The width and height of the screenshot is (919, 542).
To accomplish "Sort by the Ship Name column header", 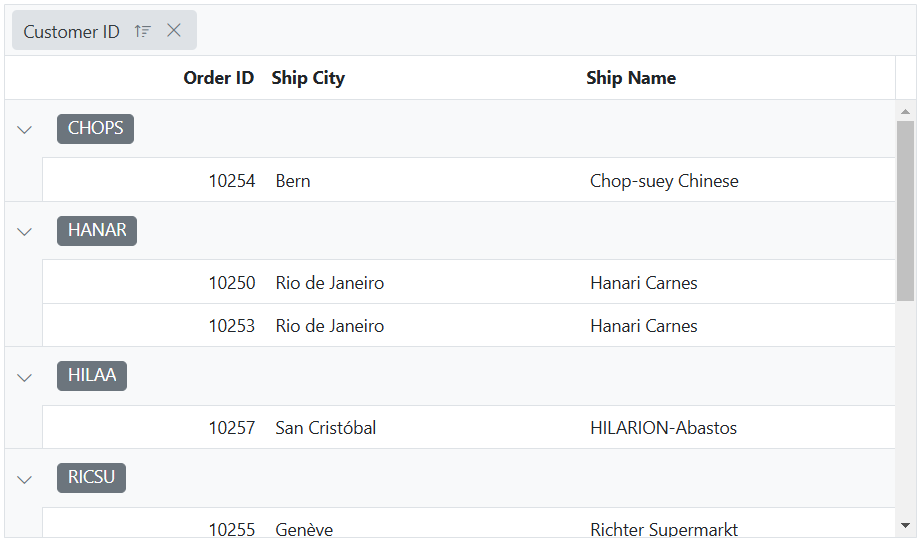I will pyautogui.click(x=631, y=78).
